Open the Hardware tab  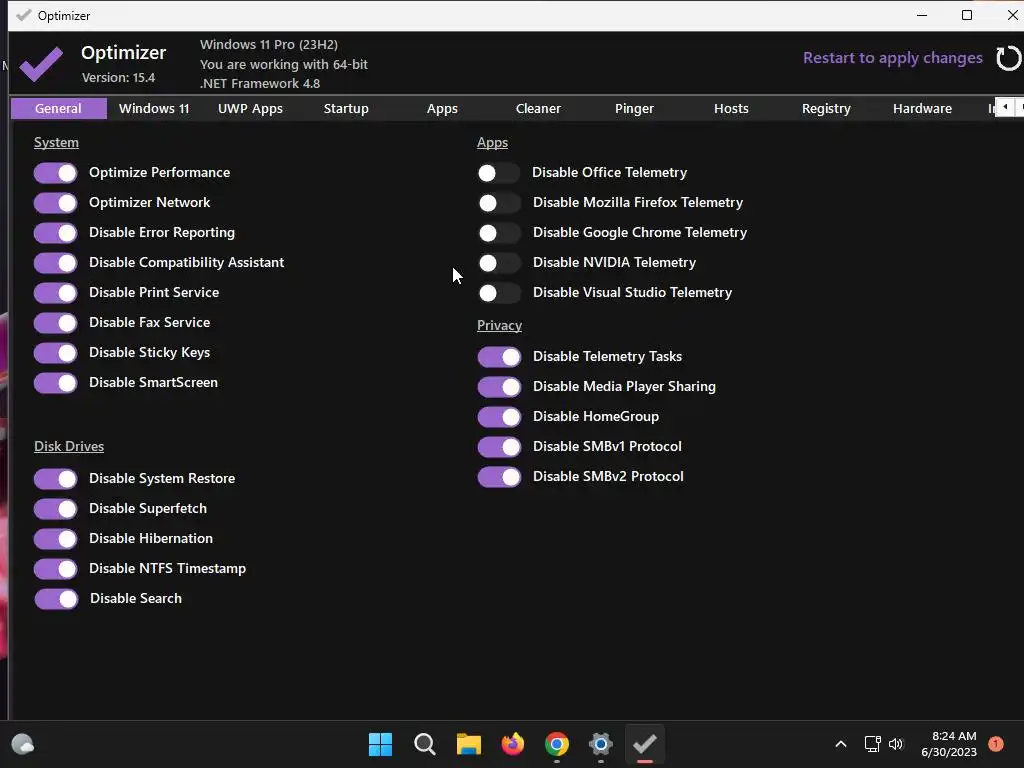(x=922, y=108)
